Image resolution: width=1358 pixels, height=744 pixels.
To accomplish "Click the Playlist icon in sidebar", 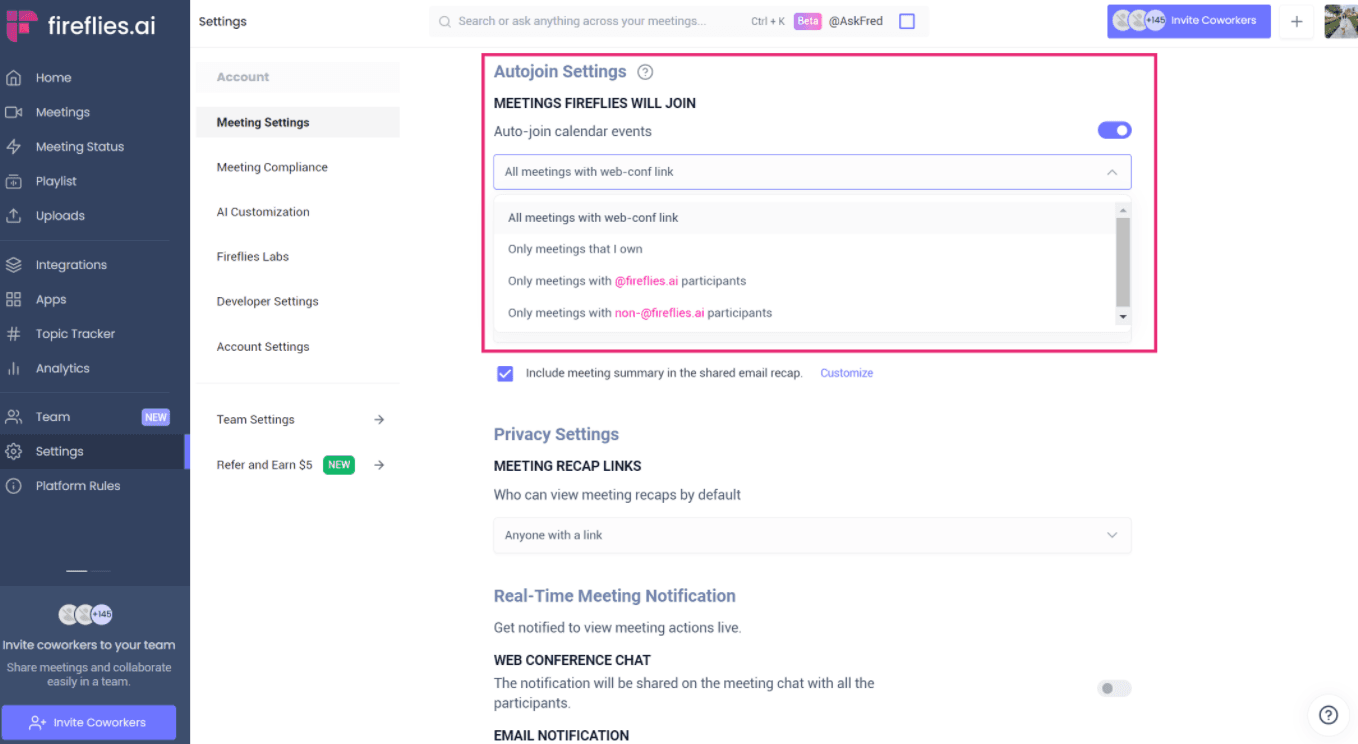I will click(14, 181).
